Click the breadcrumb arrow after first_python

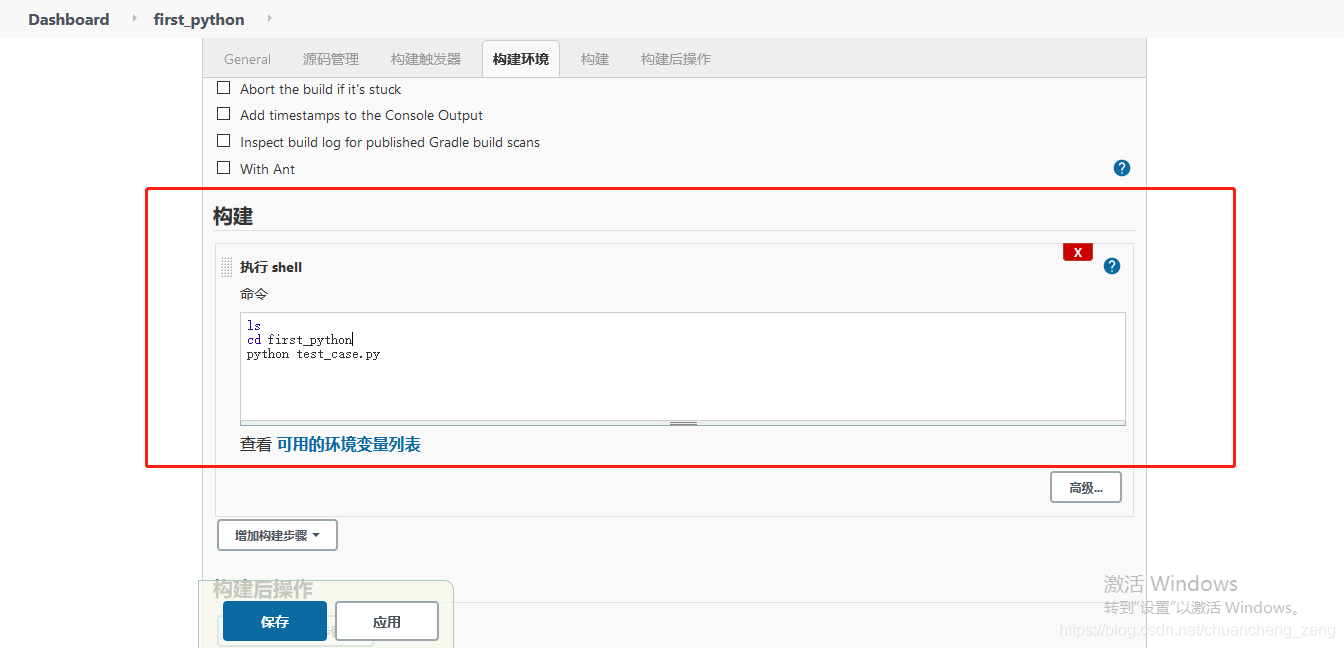271,18
